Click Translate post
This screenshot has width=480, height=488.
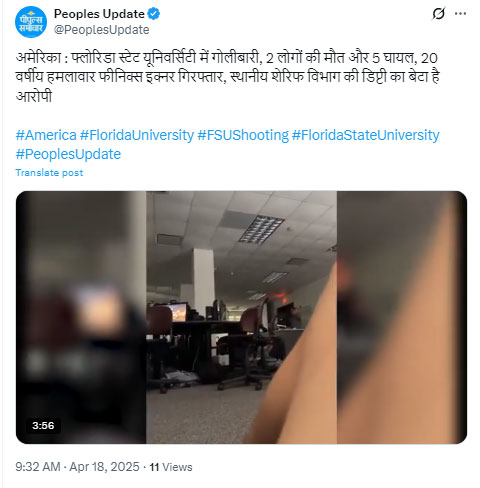coord(49,173)
